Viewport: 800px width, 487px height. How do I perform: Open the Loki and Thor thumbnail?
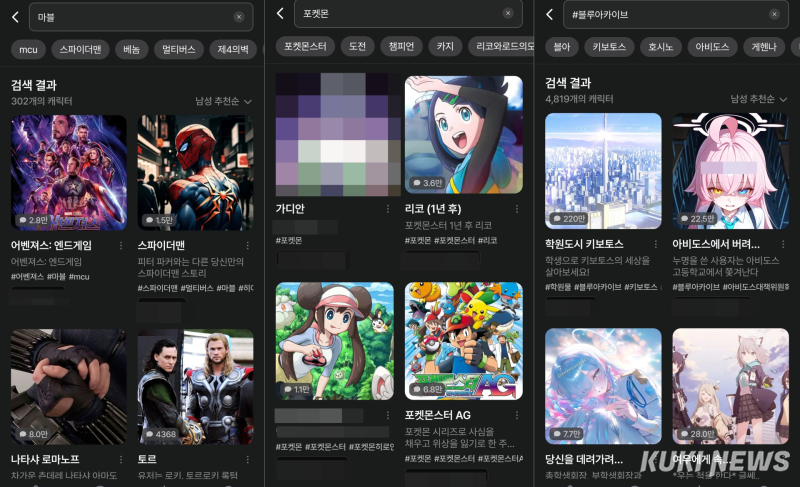click(195, 386)
